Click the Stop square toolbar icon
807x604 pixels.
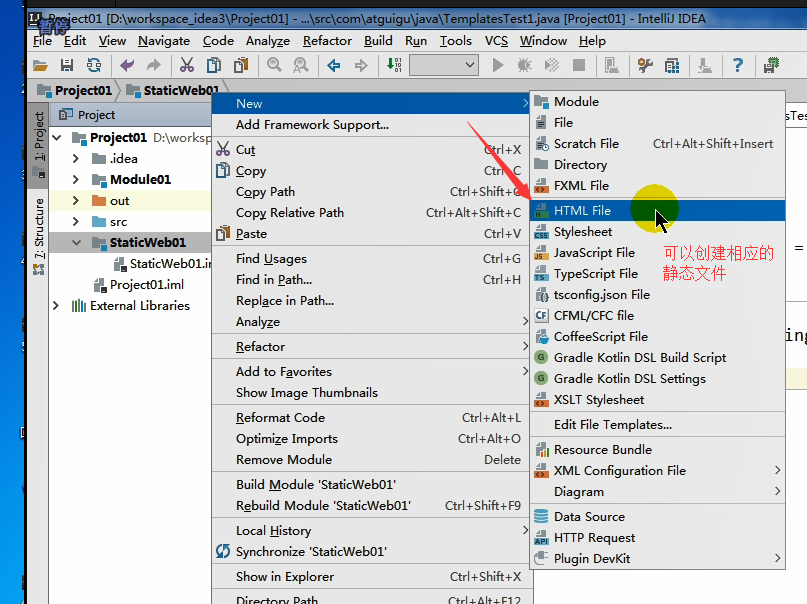tap(579, 65)
